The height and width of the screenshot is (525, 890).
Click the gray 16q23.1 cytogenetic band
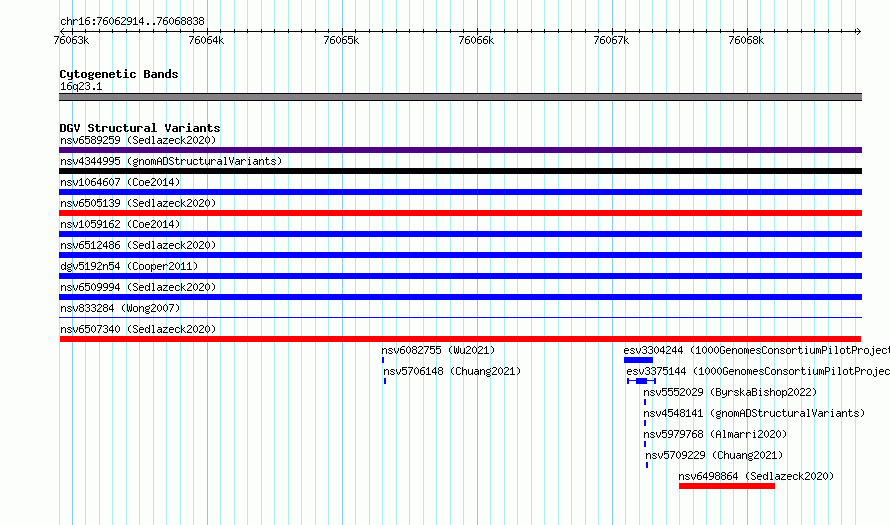[x=460, y=97]
